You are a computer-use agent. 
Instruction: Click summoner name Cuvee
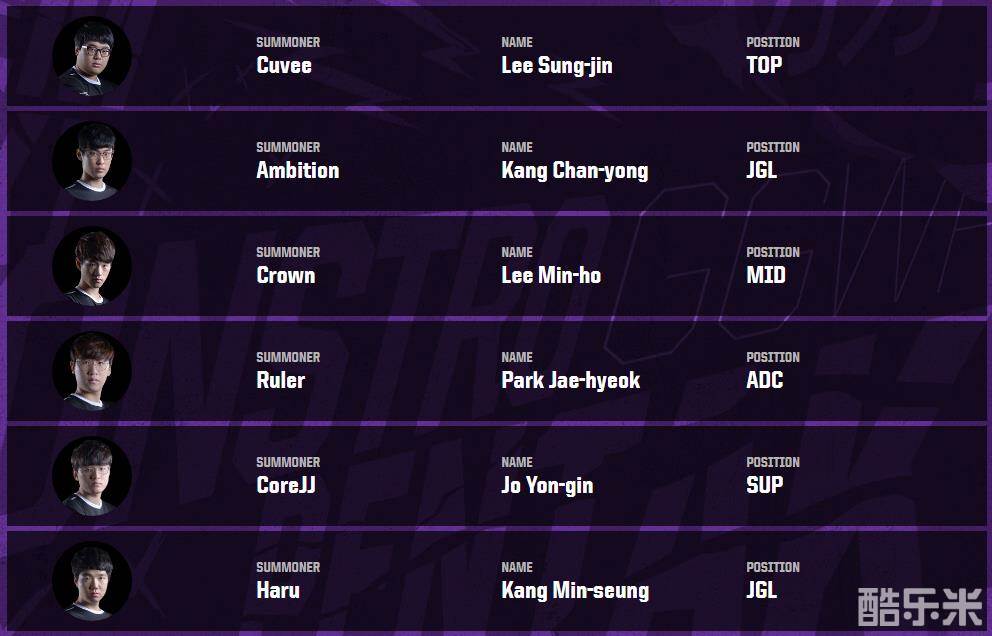[284, 66]
